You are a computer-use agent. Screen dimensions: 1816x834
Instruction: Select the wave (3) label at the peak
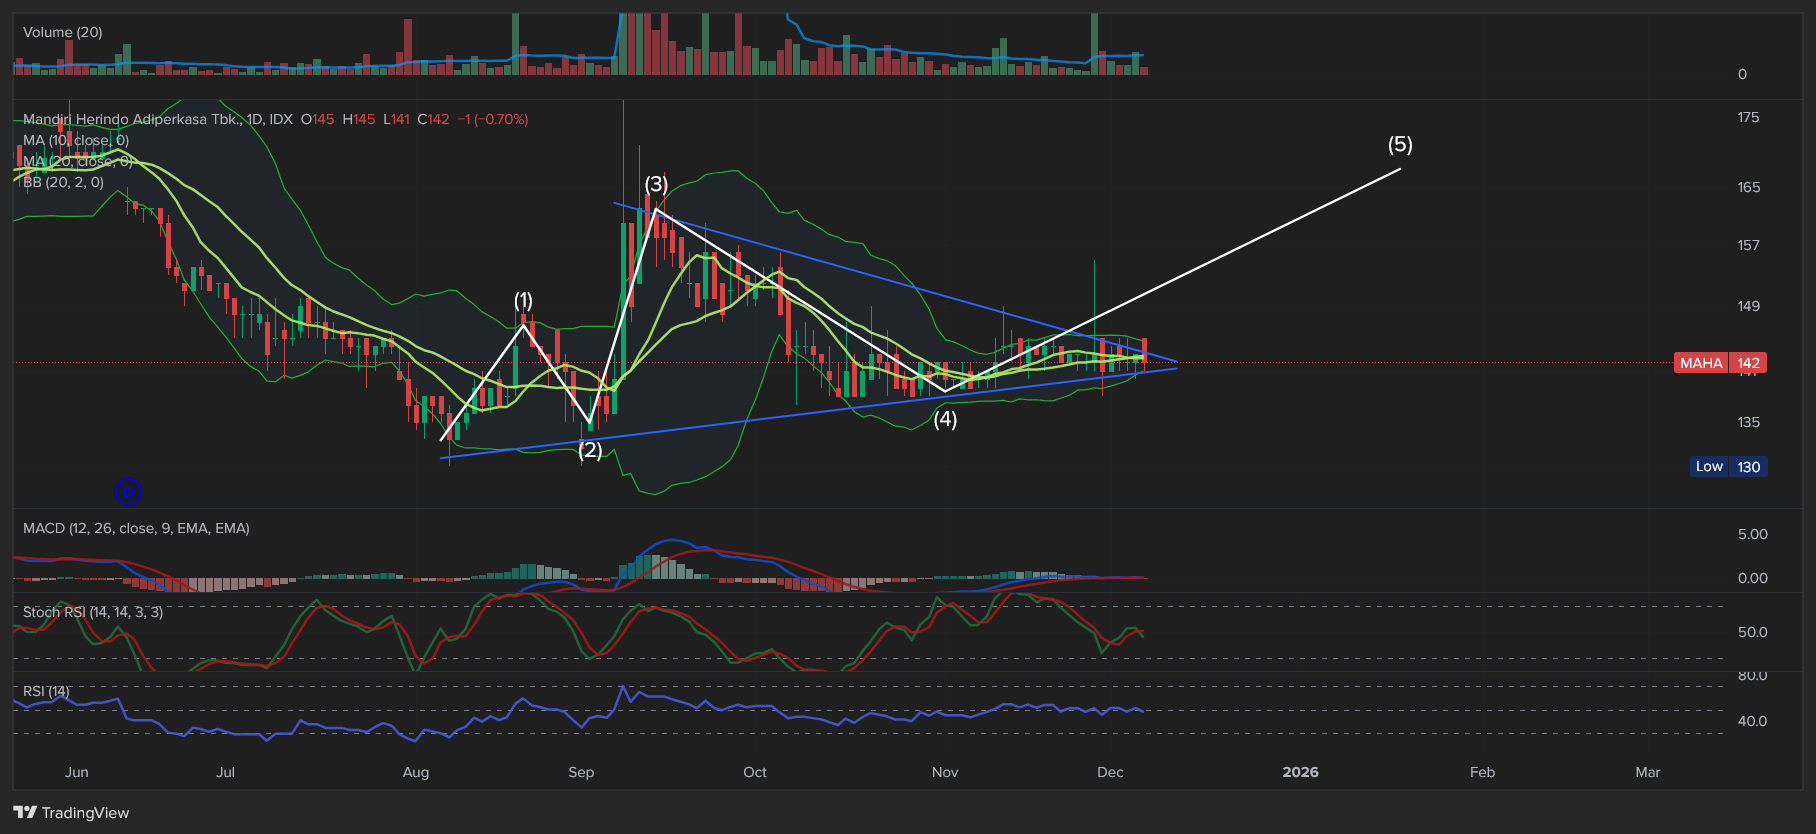click(x=656, y=184)
